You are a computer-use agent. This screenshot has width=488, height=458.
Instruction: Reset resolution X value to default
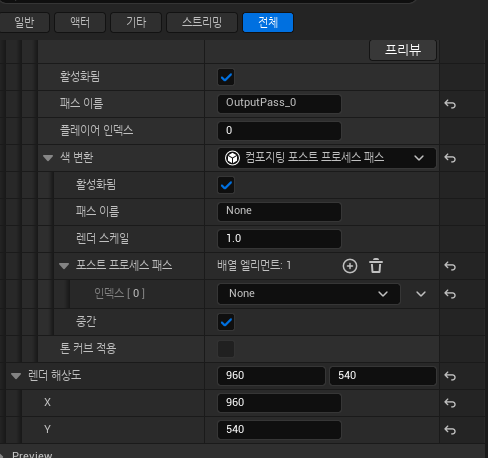click(450, 403)
